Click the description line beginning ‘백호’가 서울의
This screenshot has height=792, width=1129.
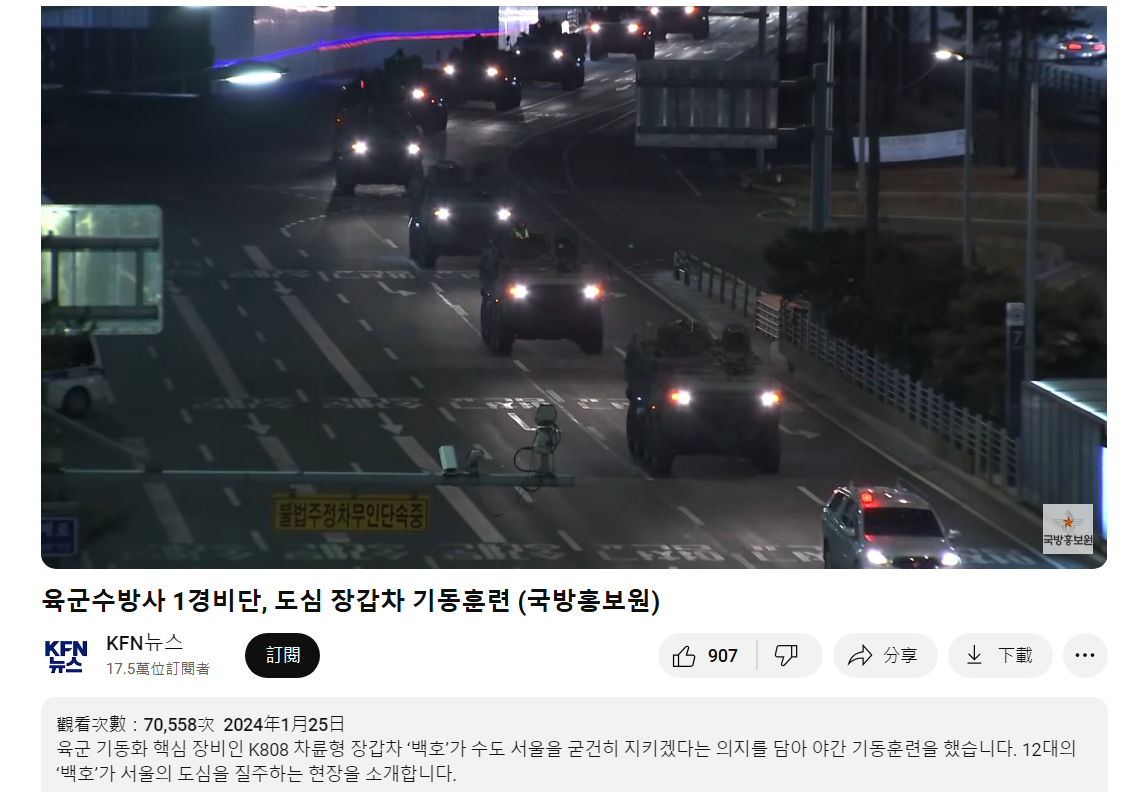coord(256,774)
